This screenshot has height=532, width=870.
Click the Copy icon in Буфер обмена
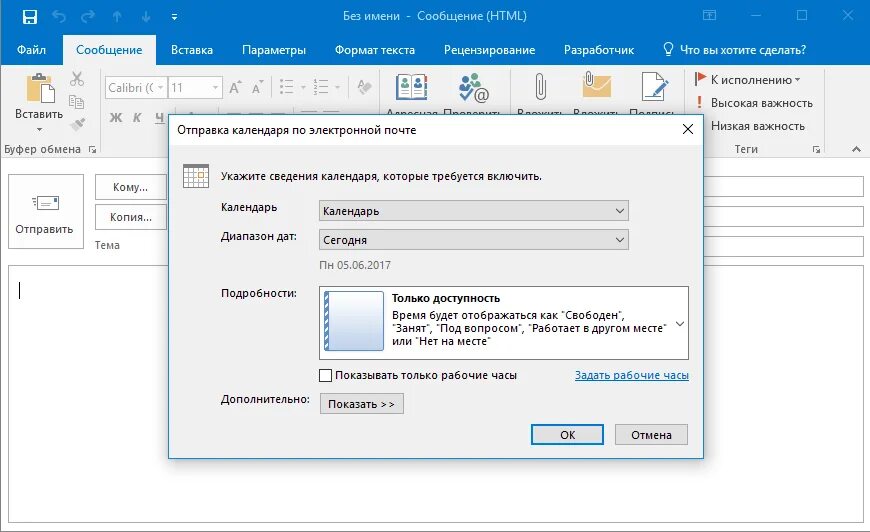pos(77,102)
